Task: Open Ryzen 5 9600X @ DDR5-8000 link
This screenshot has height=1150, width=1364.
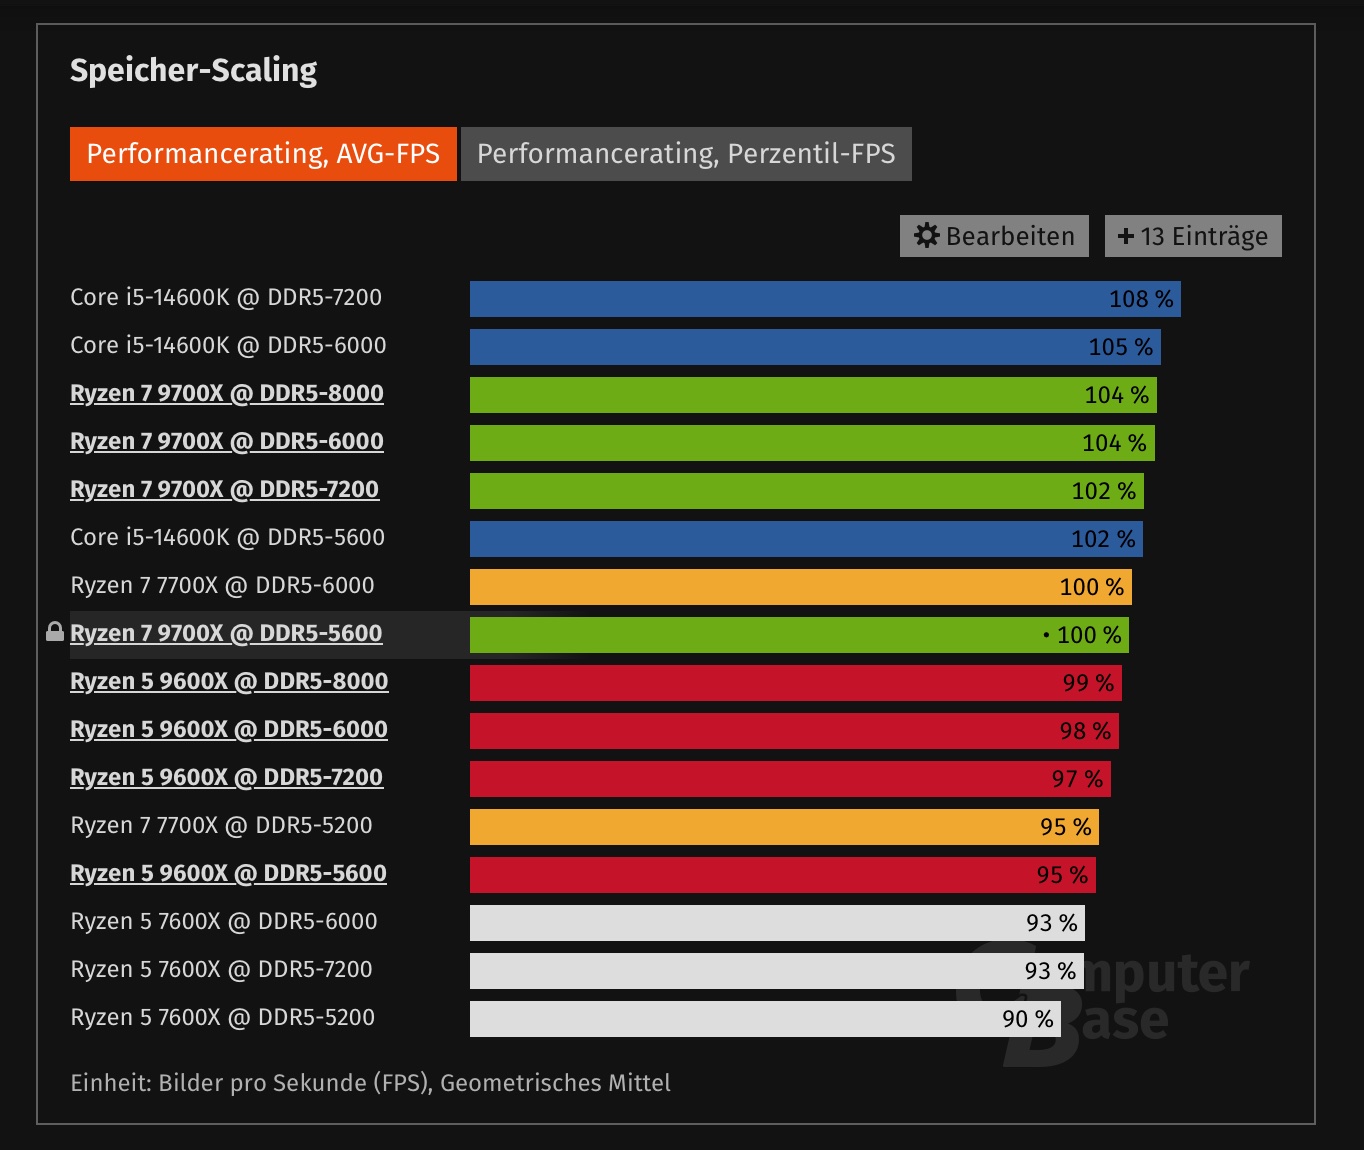Action: pyautogui.click(x=229, y=681)
